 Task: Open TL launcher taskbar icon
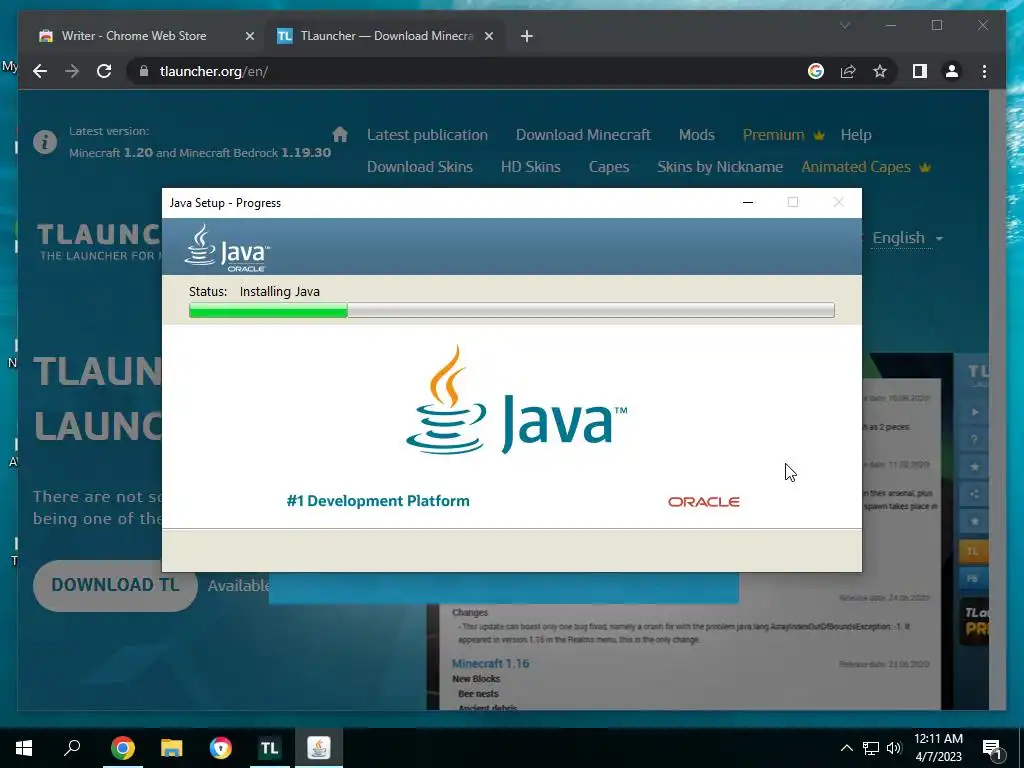pyautogui.click(x=269, y=748)
